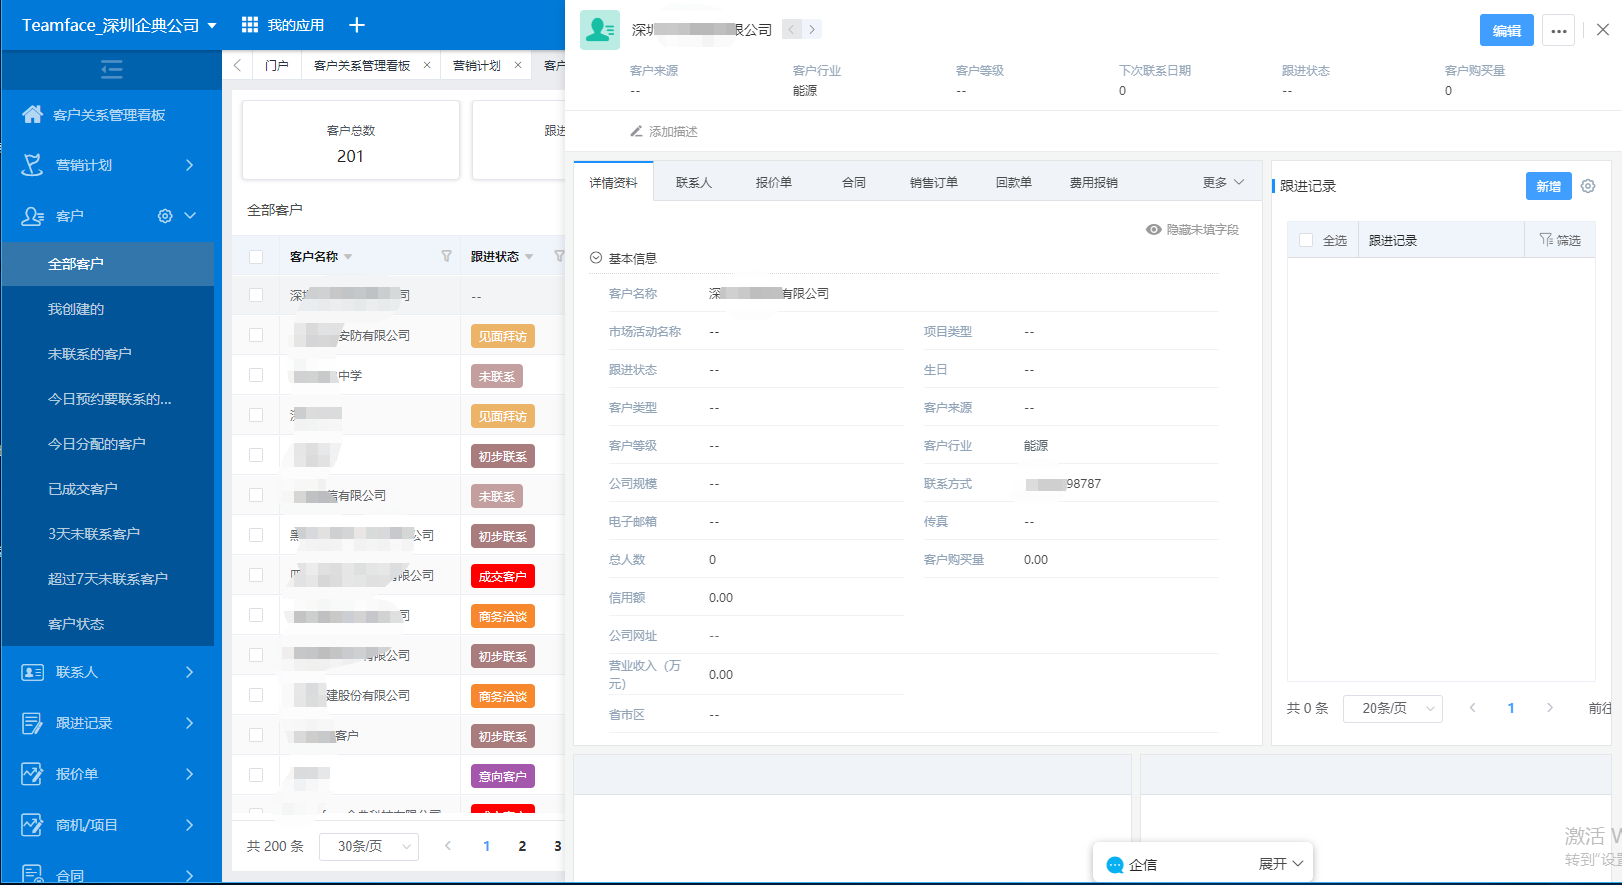Viewport: 1622px width, 885px height.
Task: Select 3天未联系客户 in the sidebar
Action: (94, 534)
